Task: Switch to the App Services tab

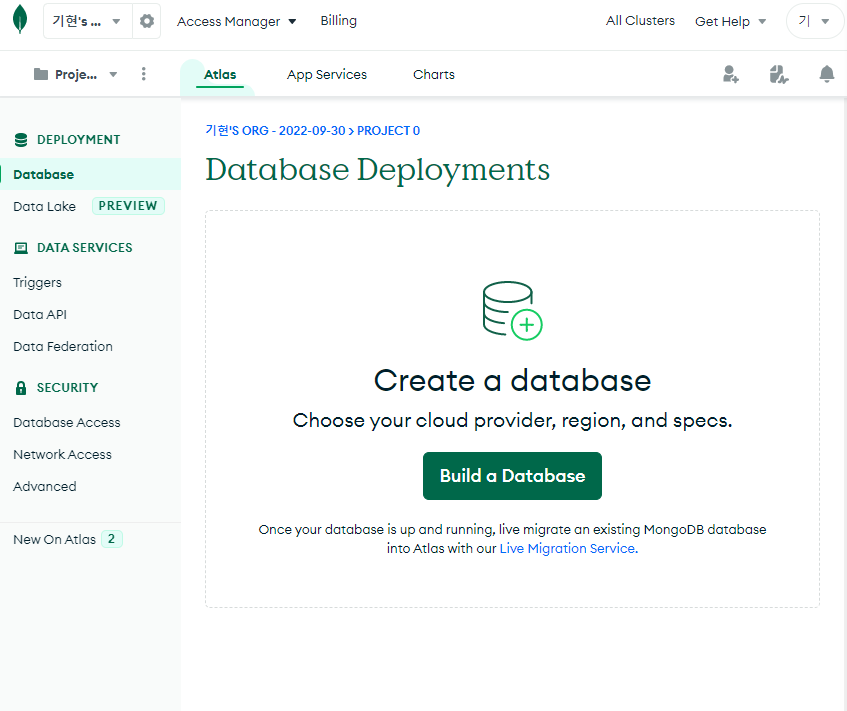Action: coord(327,75)
